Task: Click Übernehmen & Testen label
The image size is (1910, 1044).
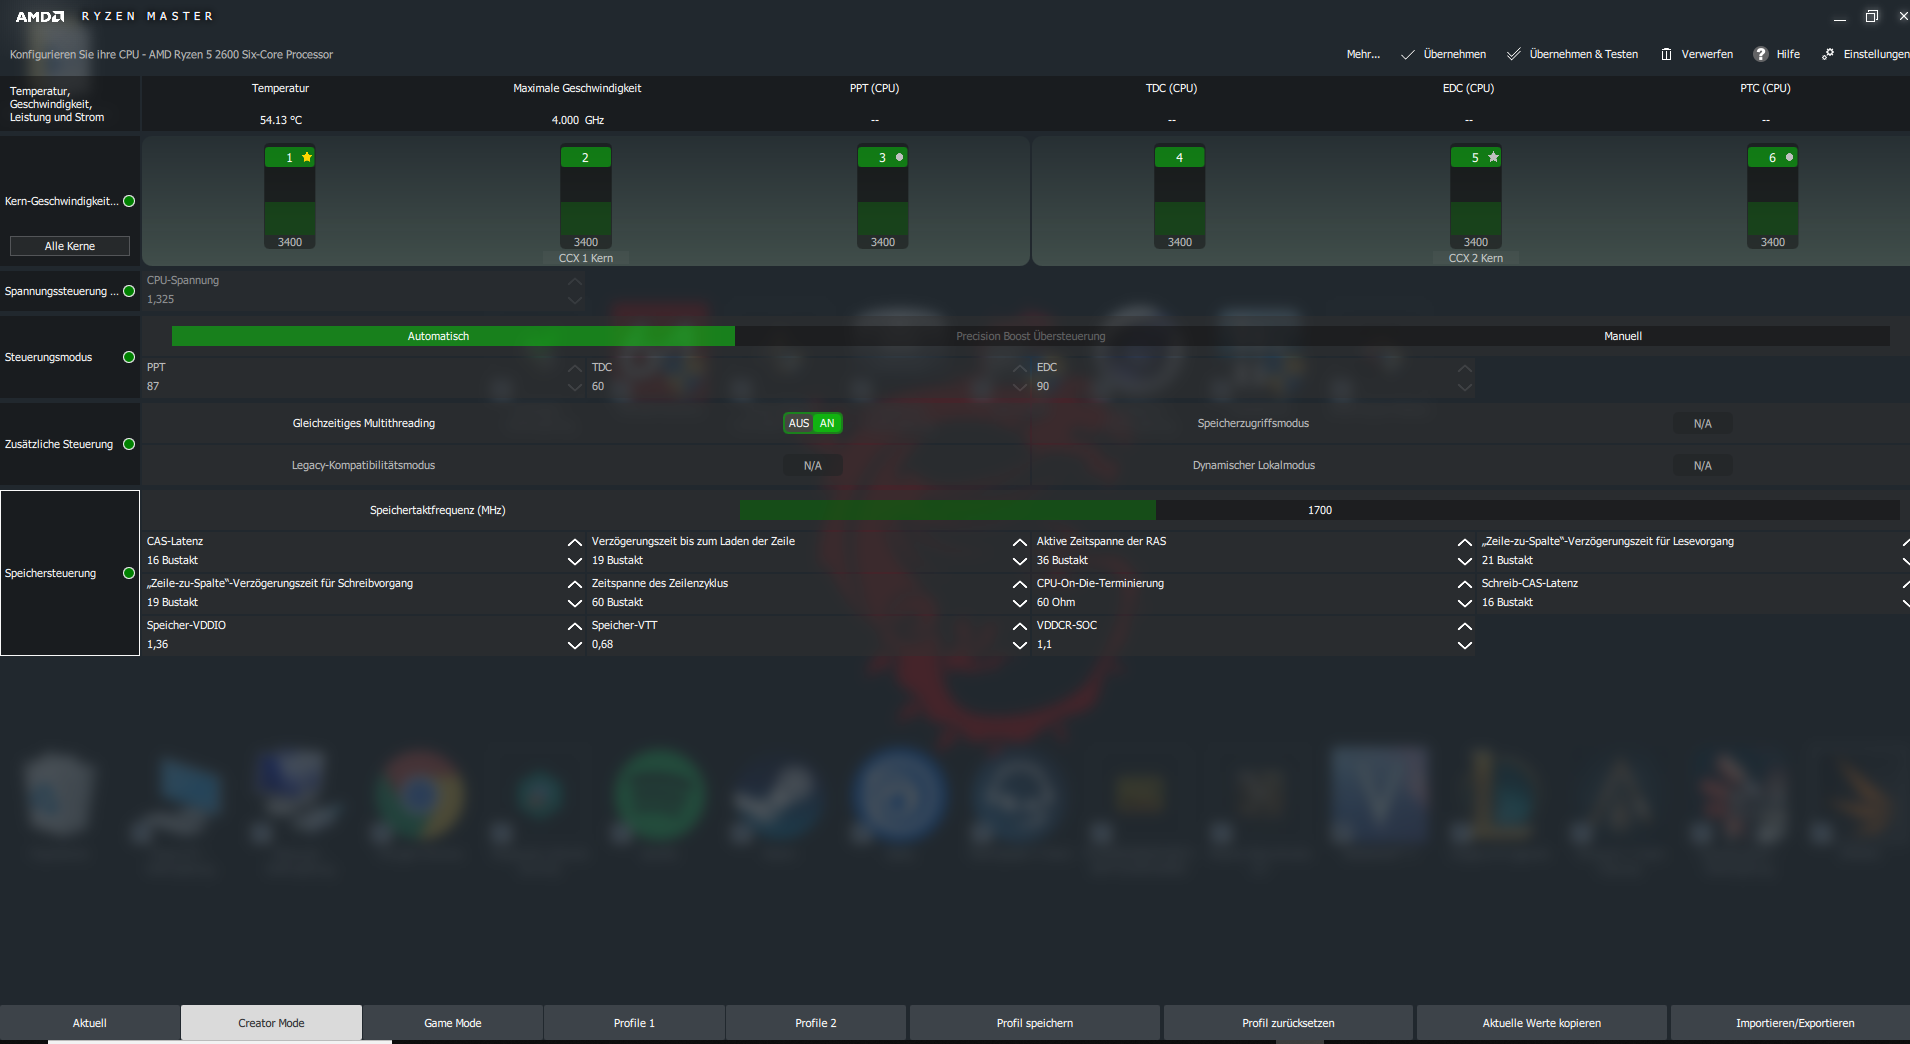Action: [x=1584, y=54]
